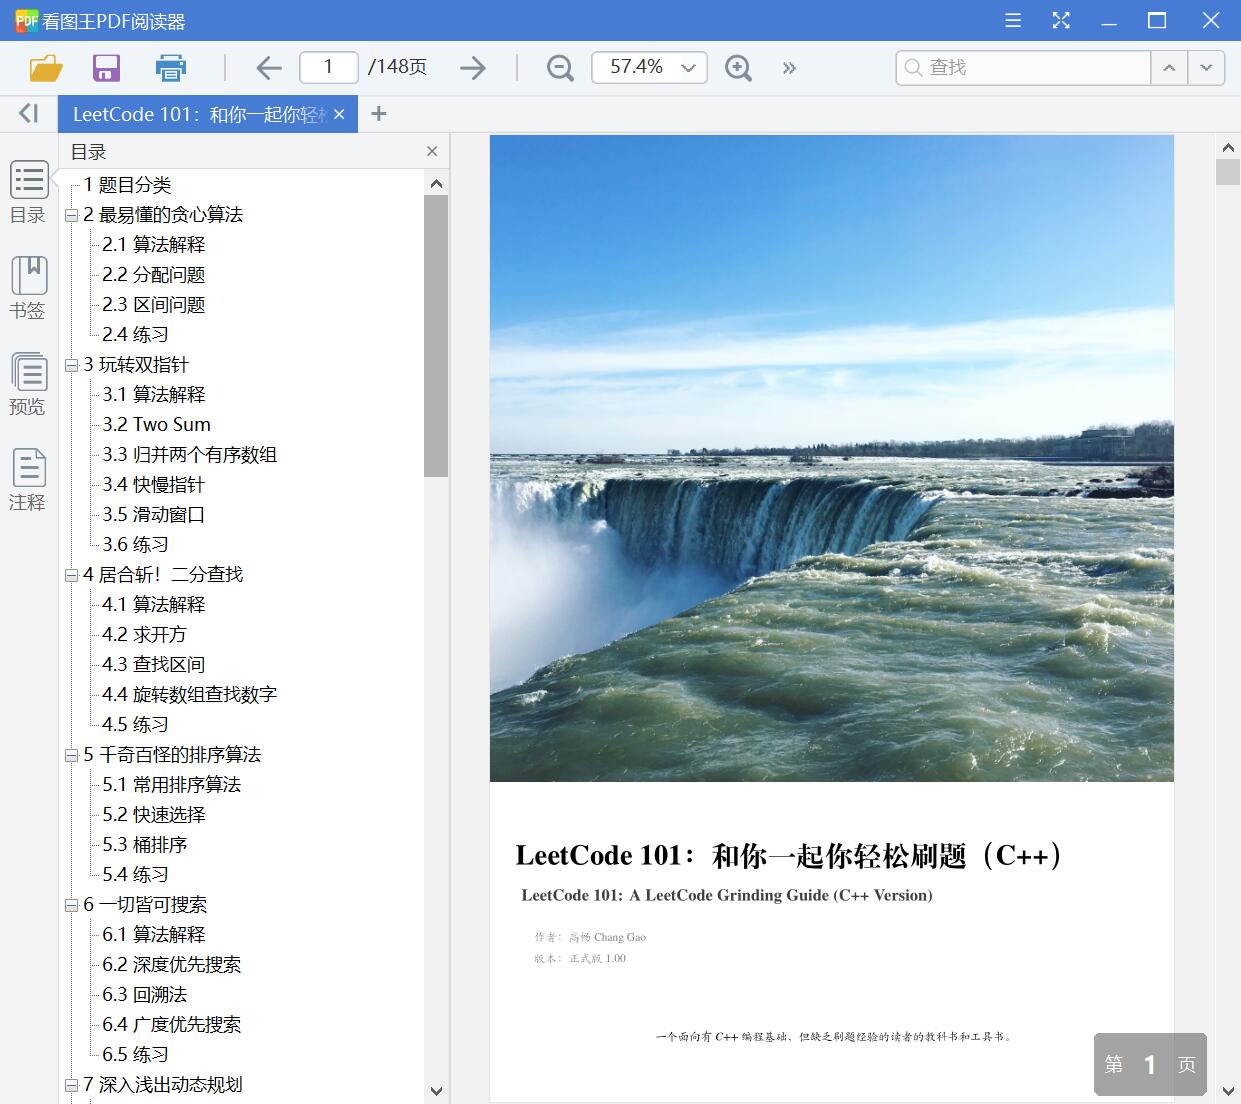Viewport: 1241px width, 1104px height.
Task: Show the 目录 contents panel
Action: (x=28, y=192)
